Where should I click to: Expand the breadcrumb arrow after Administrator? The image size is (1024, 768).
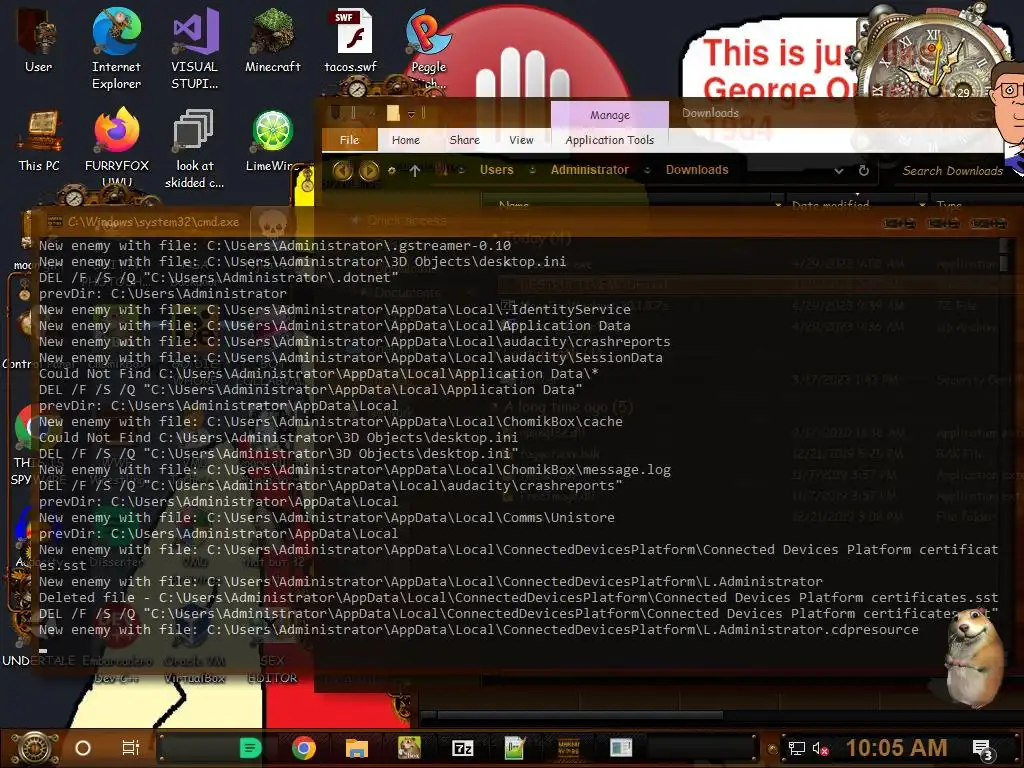(647, 170)
